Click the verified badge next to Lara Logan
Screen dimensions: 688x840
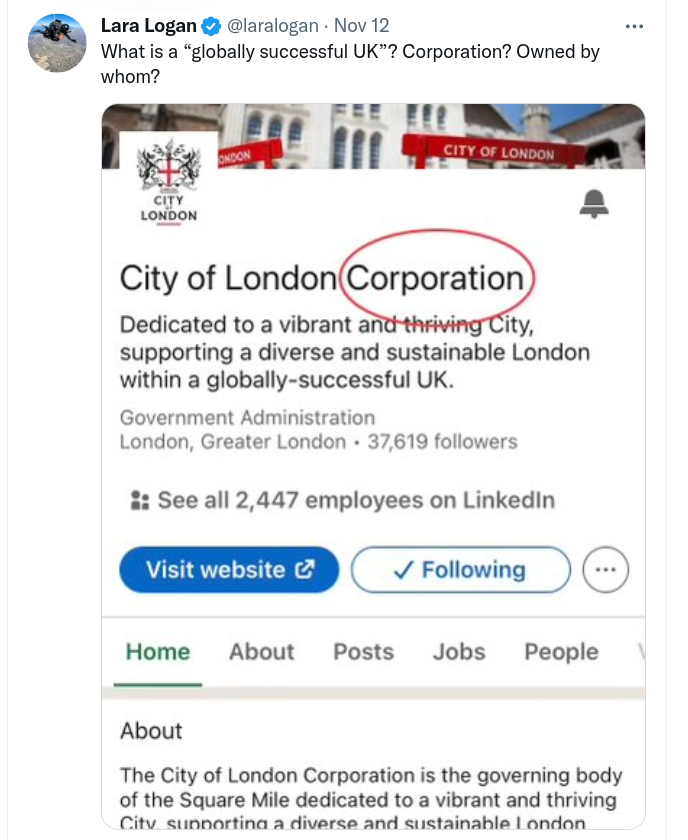(212, 26)
